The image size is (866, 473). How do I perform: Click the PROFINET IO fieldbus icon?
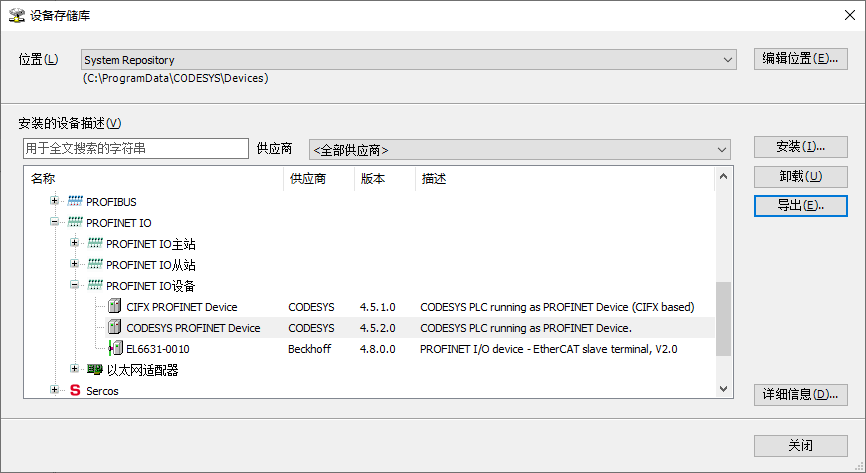pos(75,222)
